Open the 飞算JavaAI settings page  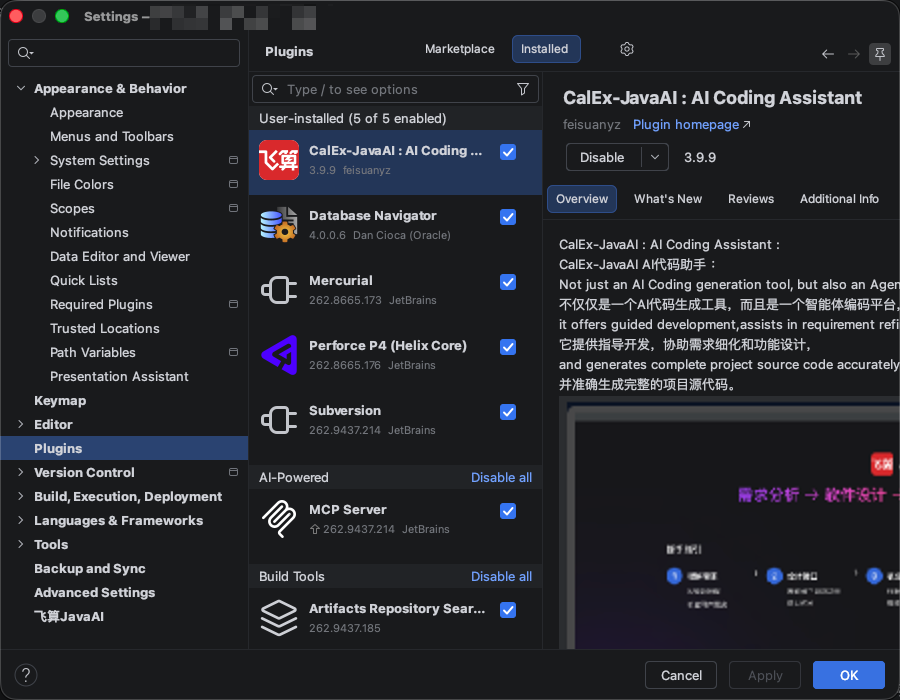pyautogui.click(x=69, y=616)
